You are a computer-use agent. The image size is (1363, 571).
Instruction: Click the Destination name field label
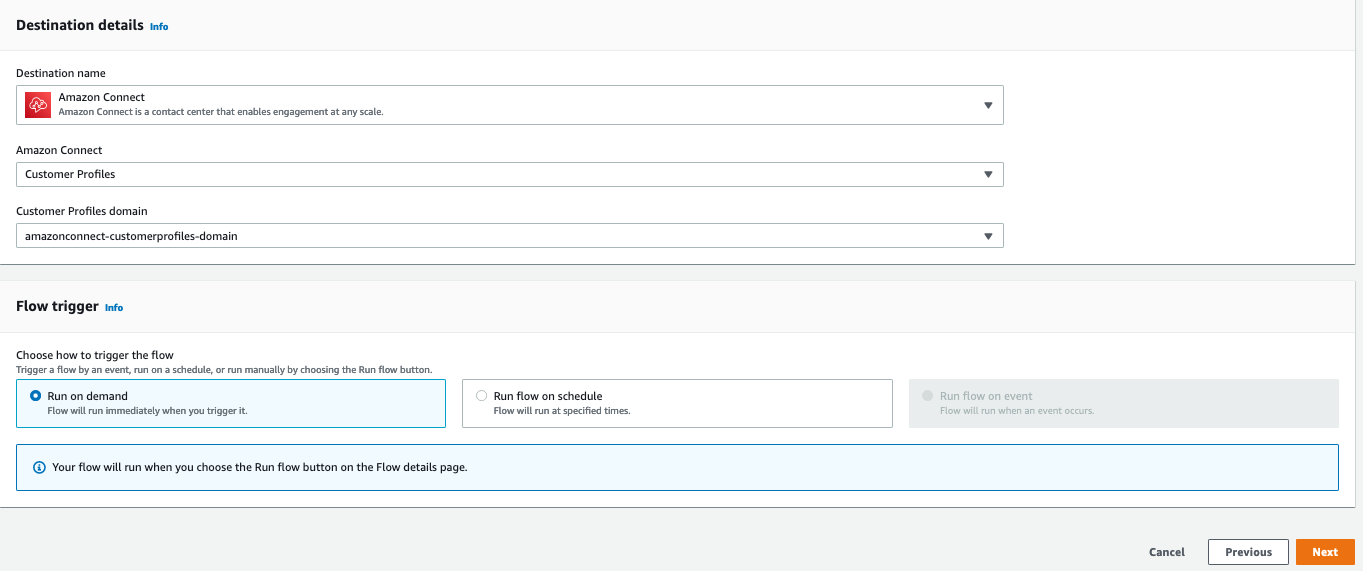click(61, 73)
